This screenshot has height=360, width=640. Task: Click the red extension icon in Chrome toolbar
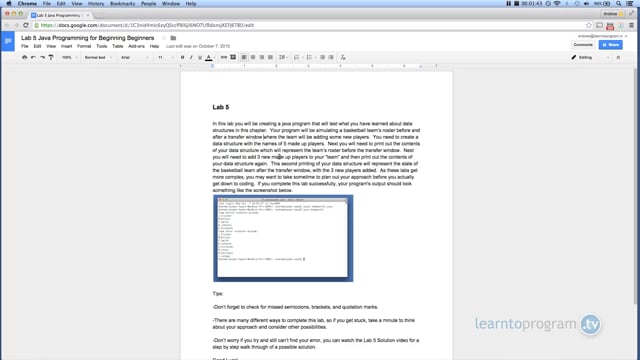pos(610,26)
